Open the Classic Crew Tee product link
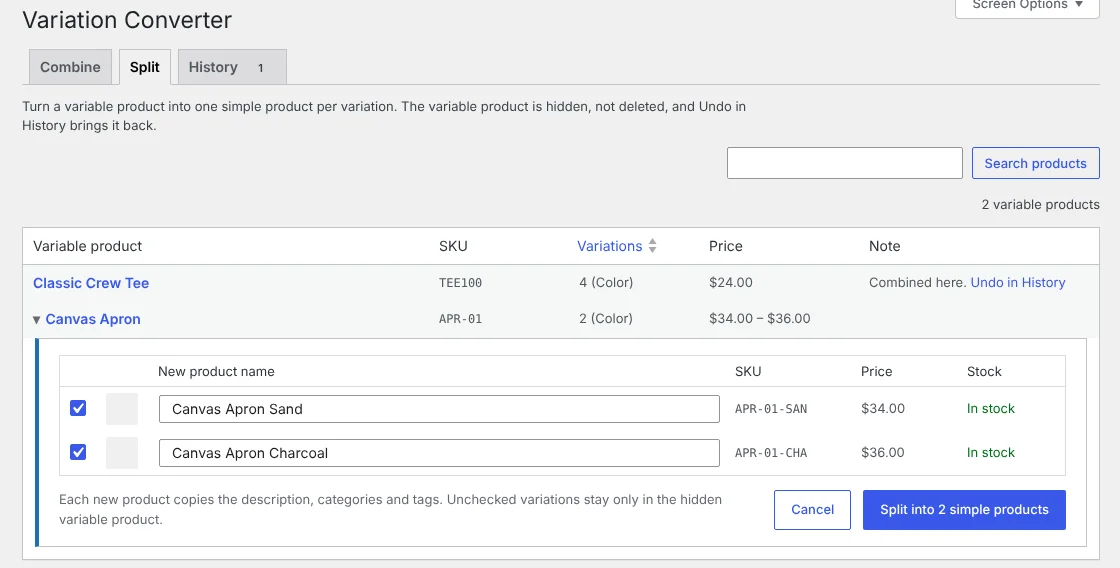1120x568 pixels. click(x=91, y=283)
